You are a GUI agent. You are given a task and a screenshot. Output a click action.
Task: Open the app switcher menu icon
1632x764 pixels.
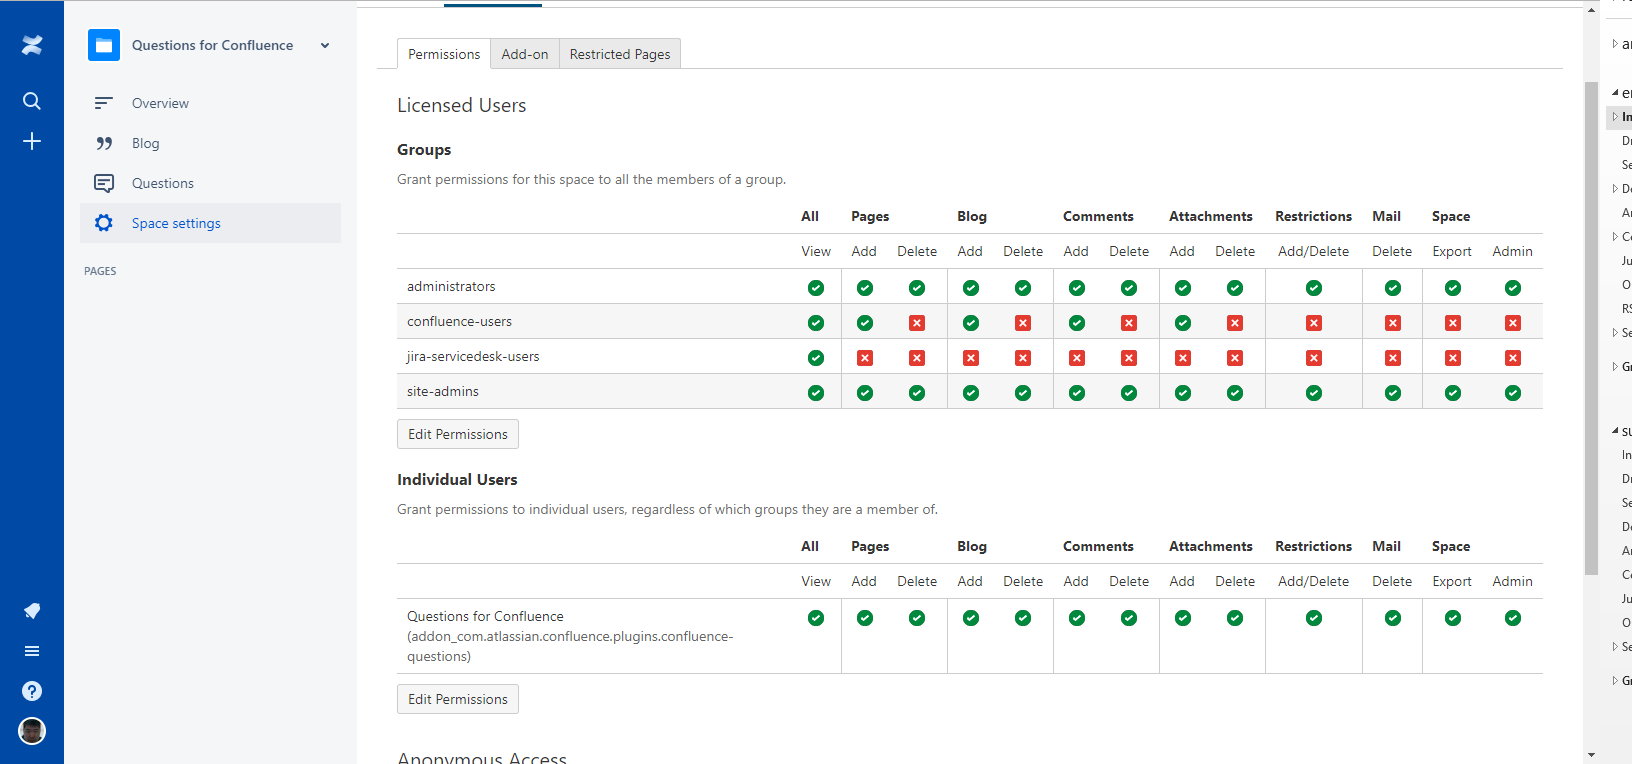point(32,651)
